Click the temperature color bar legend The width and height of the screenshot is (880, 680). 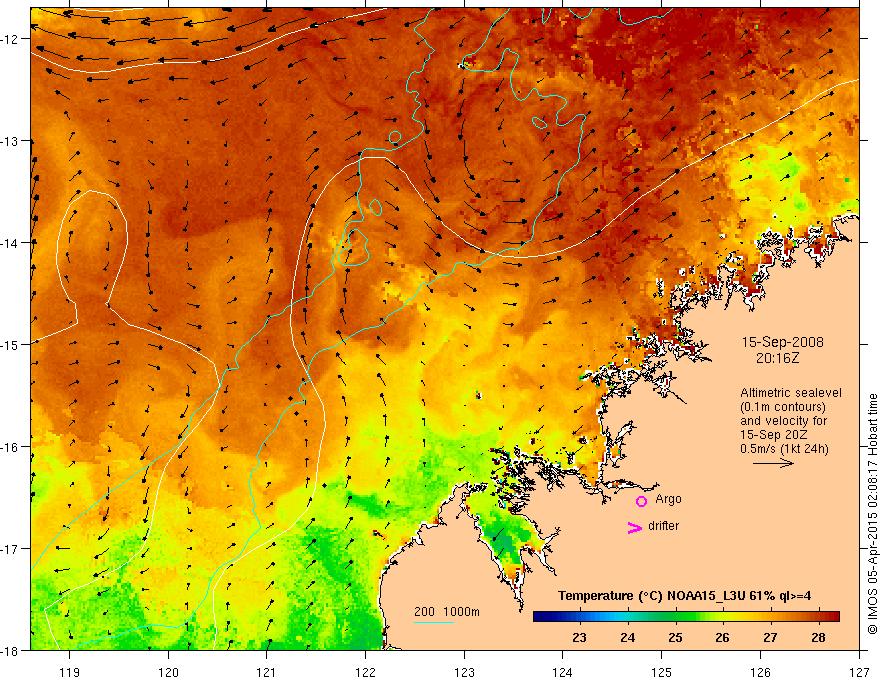pos(686,617)
